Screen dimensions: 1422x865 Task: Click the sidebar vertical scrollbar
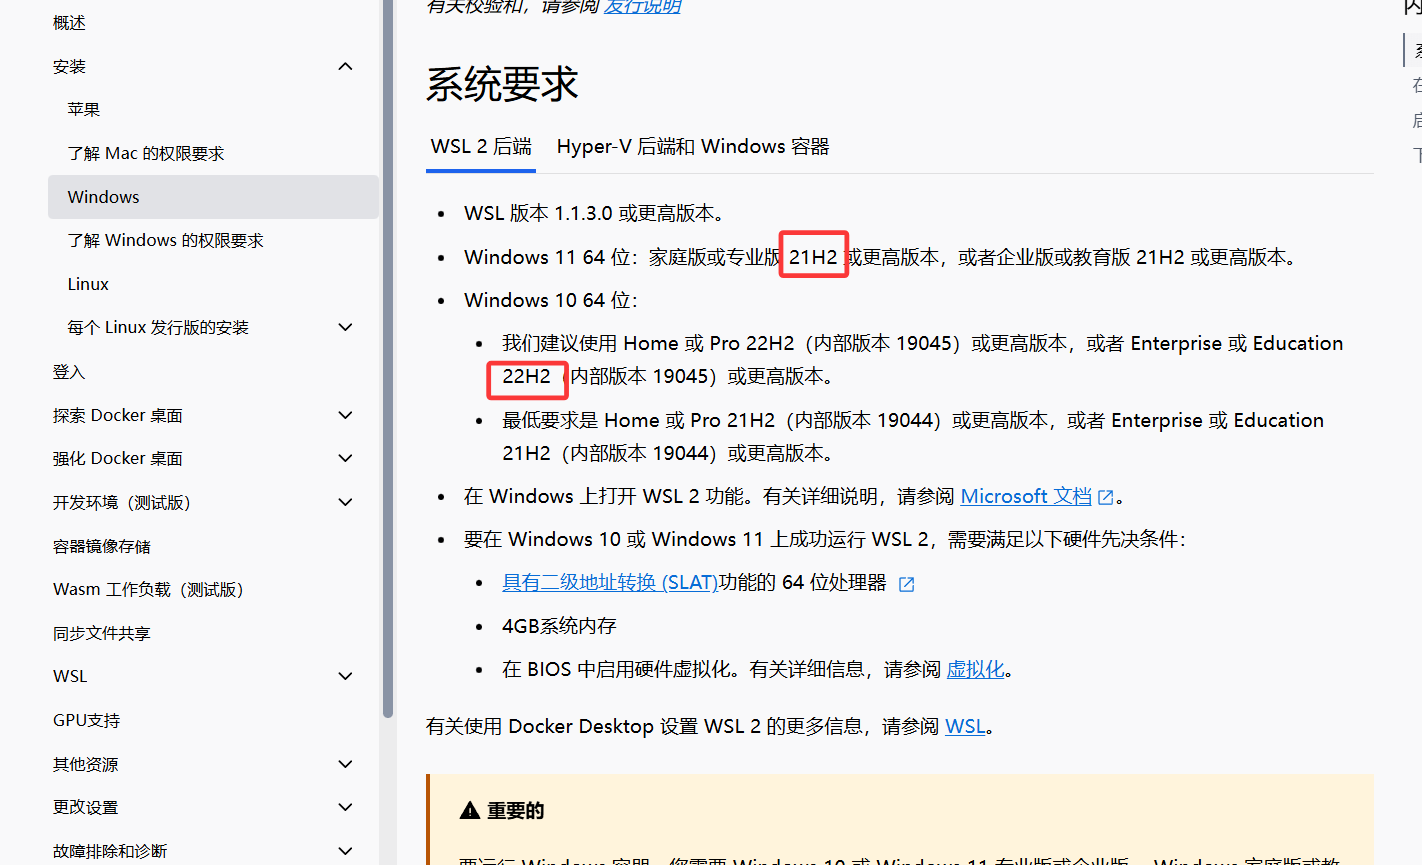point(388,358)
